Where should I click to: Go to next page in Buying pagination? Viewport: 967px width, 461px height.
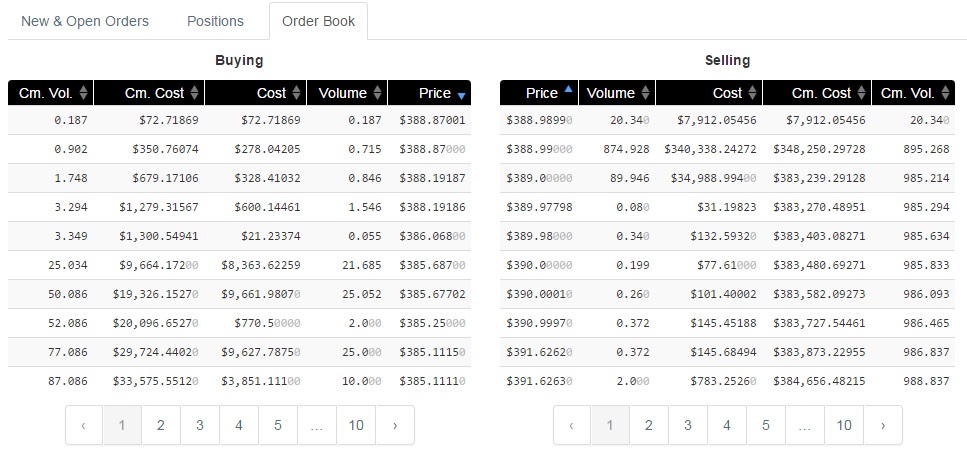(x=395, y=425)
